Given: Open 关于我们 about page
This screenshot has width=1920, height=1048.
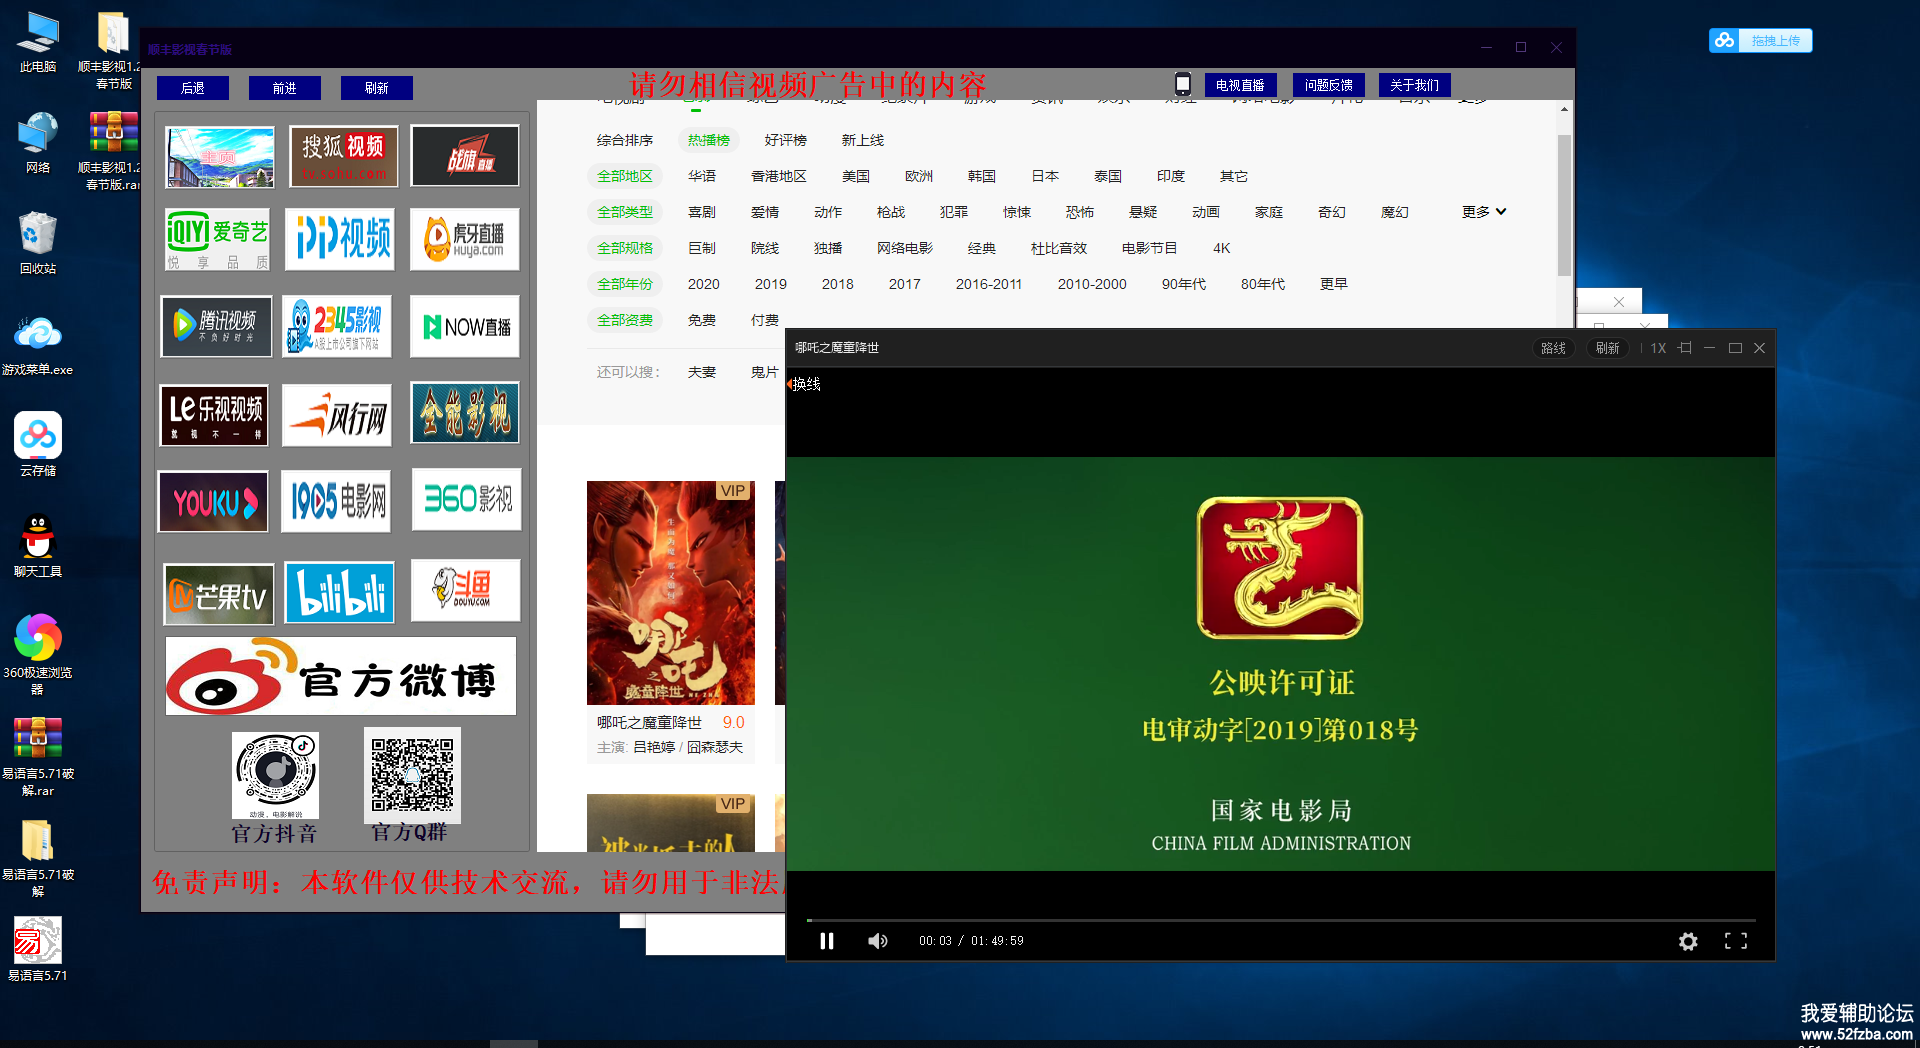Looking at the screenshot, I should click(1414, 85).
